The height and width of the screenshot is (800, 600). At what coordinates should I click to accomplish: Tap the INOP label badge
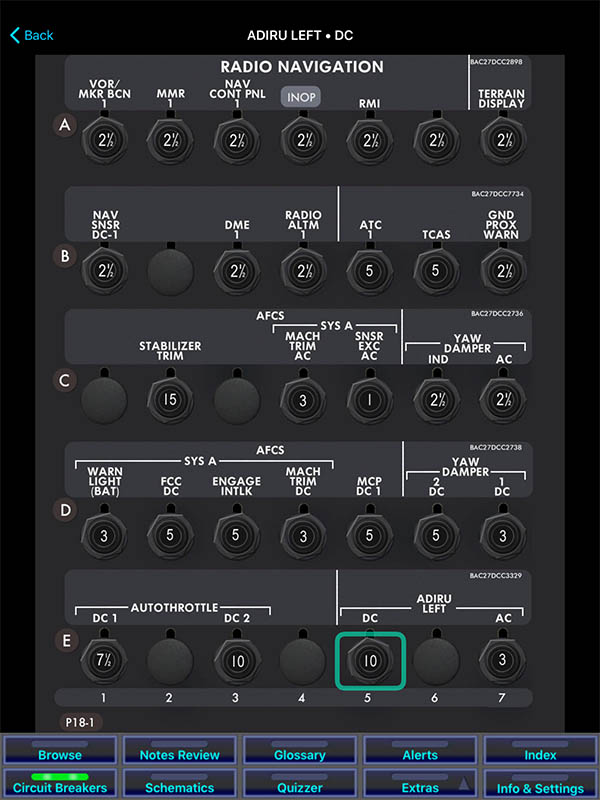pyautogui.click(x=302, y=97)
